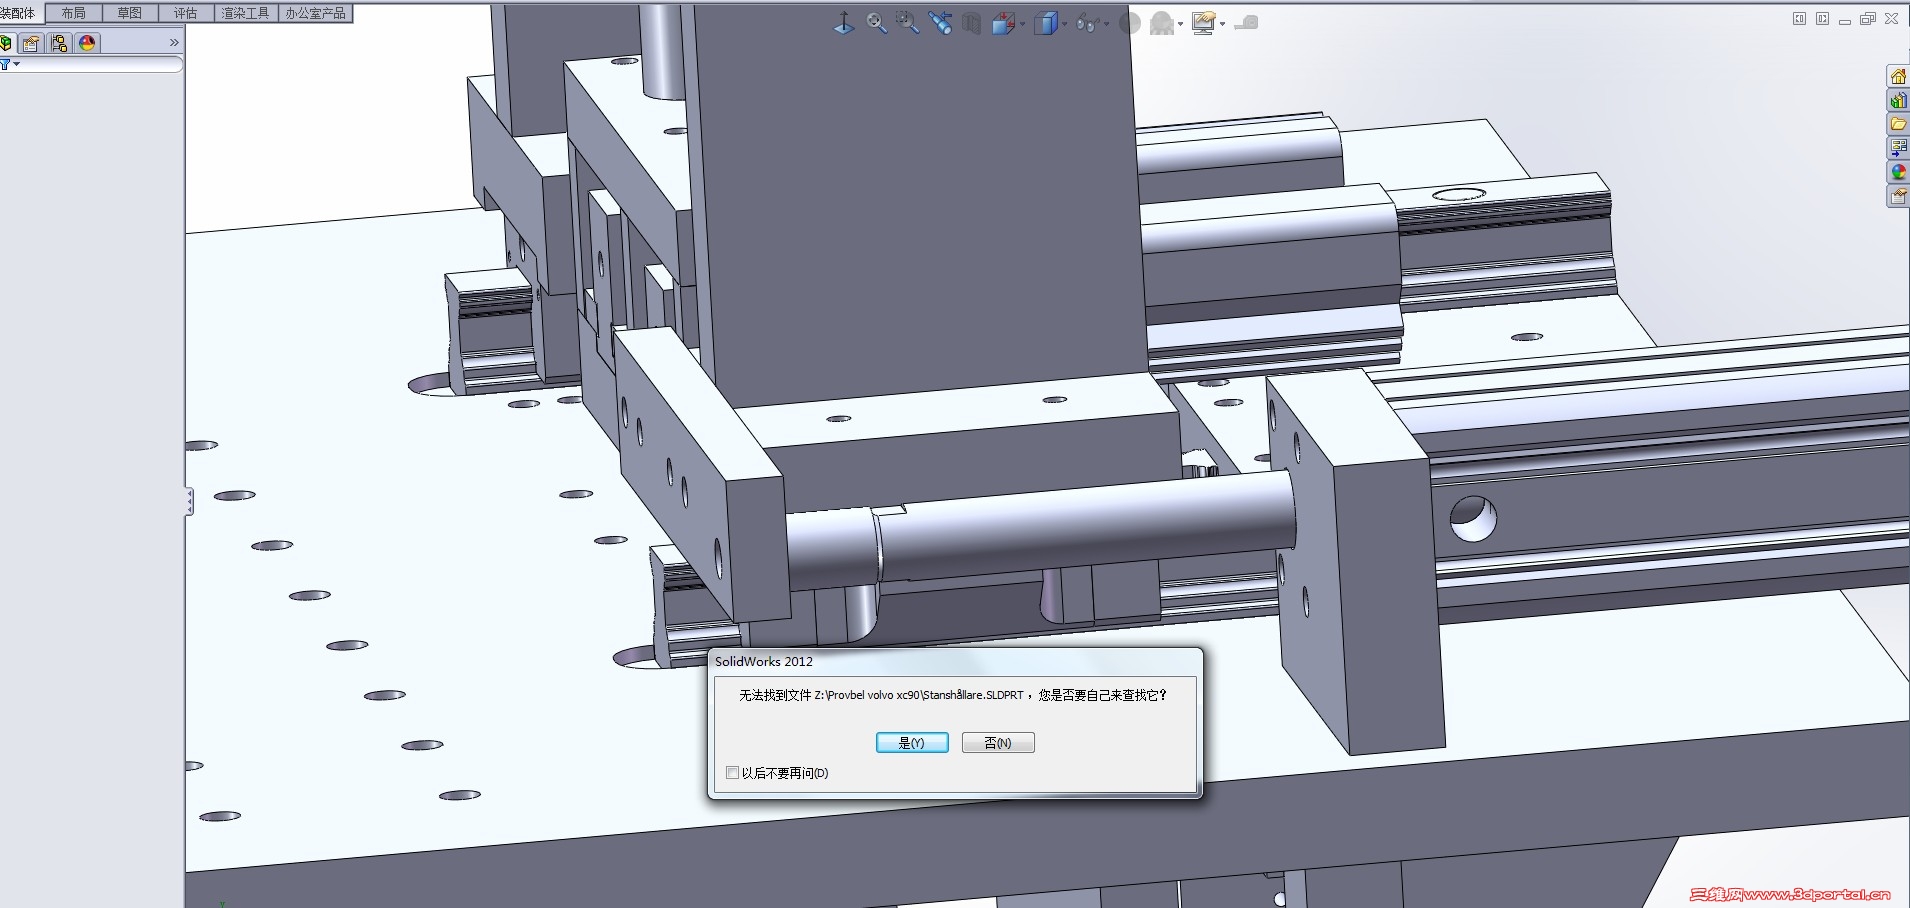Collapse the left panel using splitter handle
1910x908 pixels.
tap(189, 501)
